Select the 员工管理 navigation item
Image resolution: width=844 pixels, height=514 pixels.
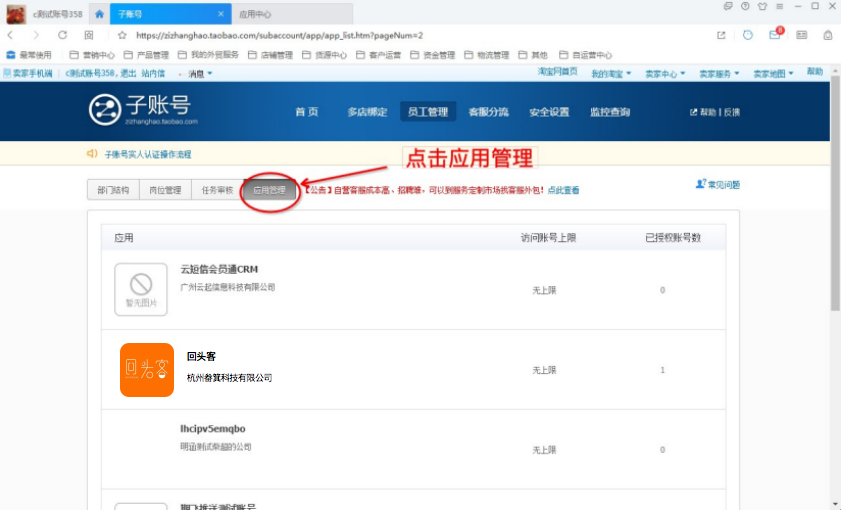click(428, 112)
